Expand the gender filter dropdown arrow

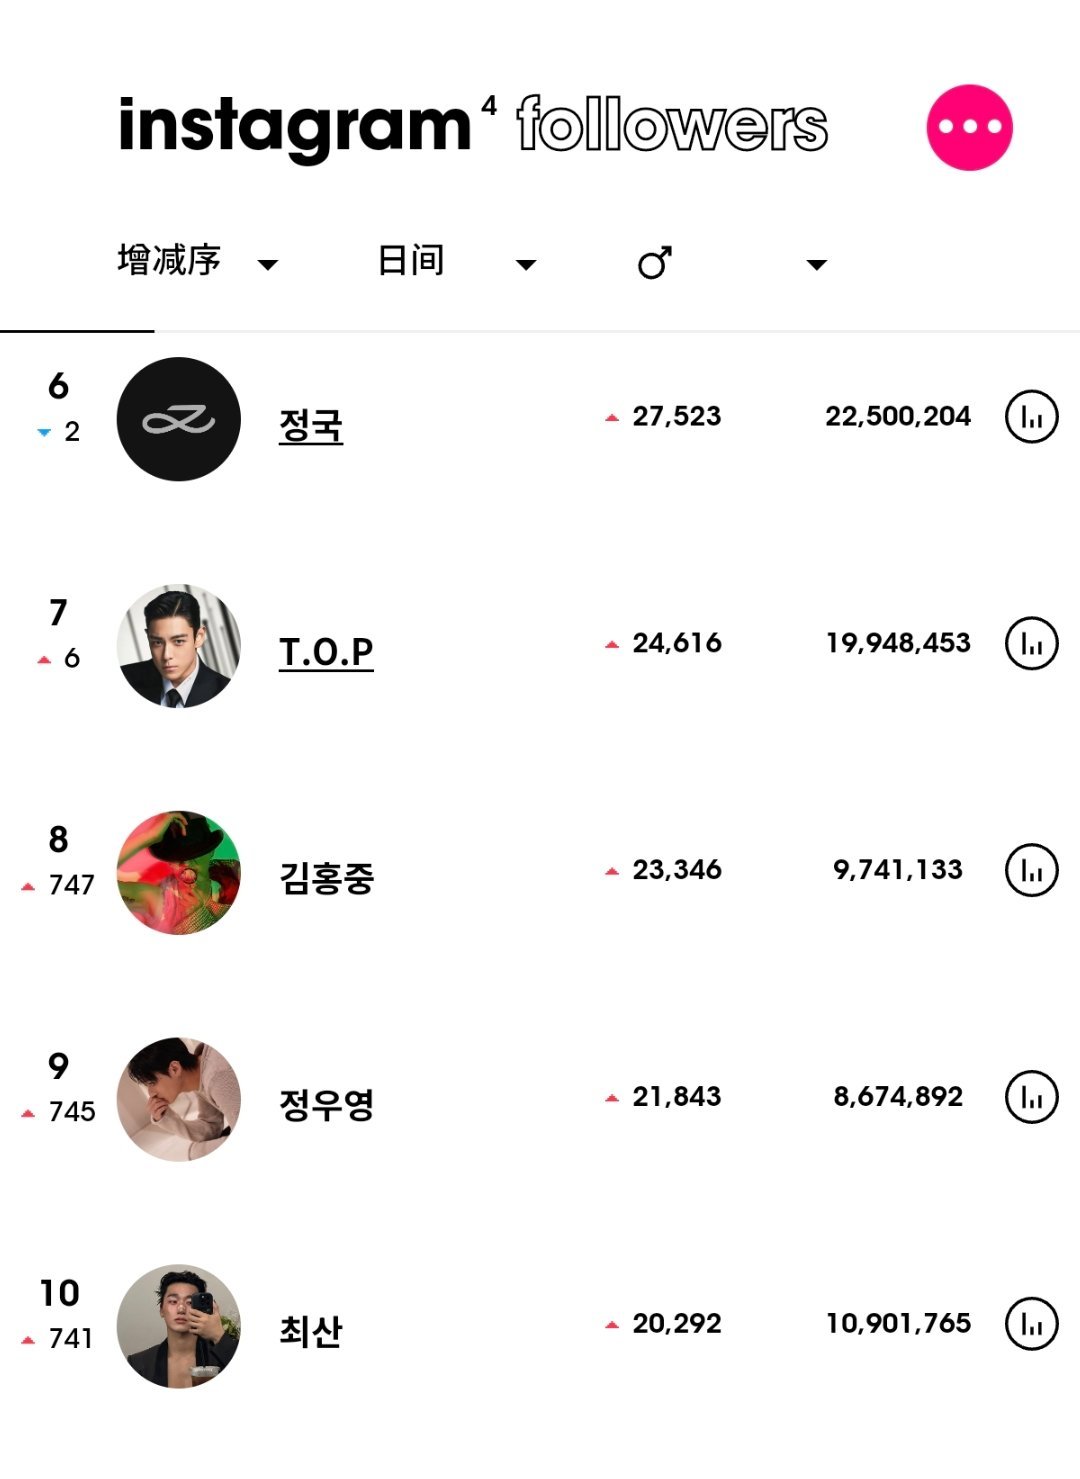coord(817,265)
